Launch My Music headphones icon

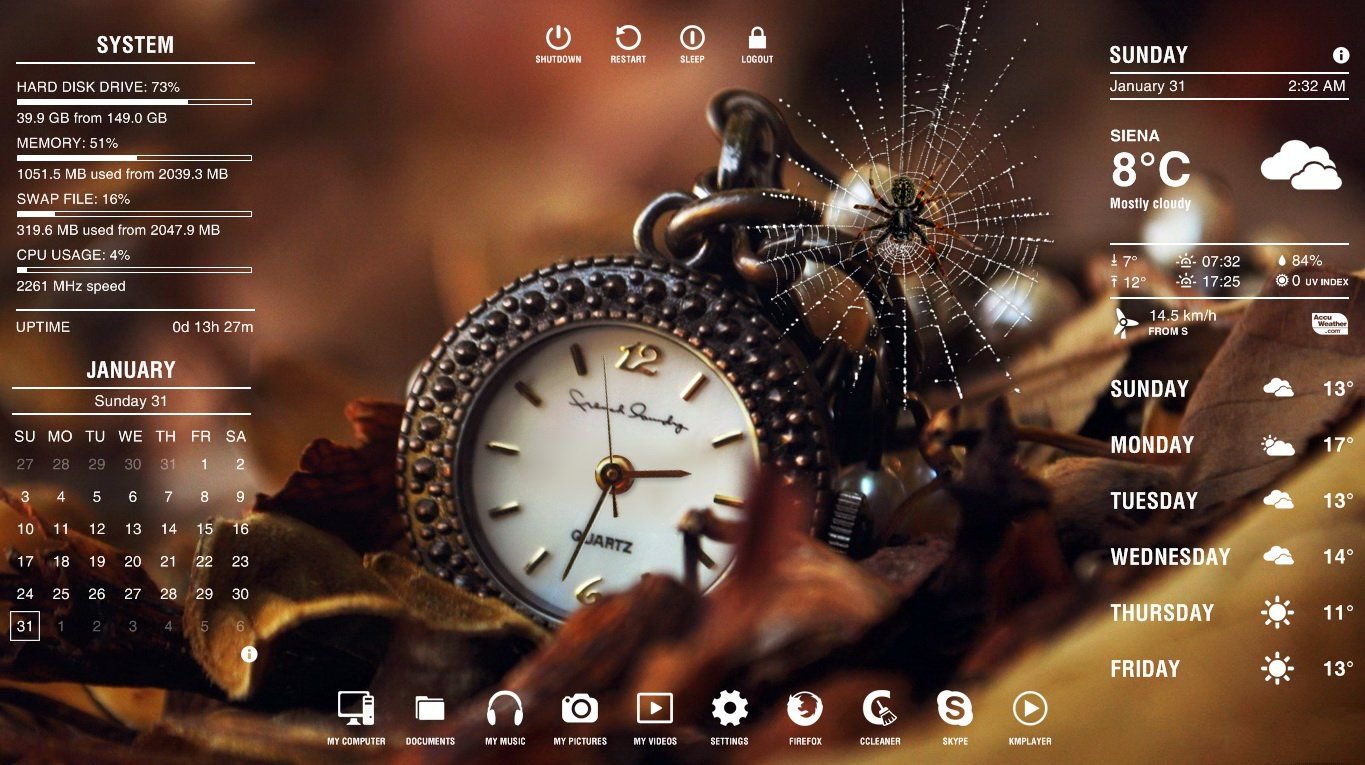click(505, 709)
